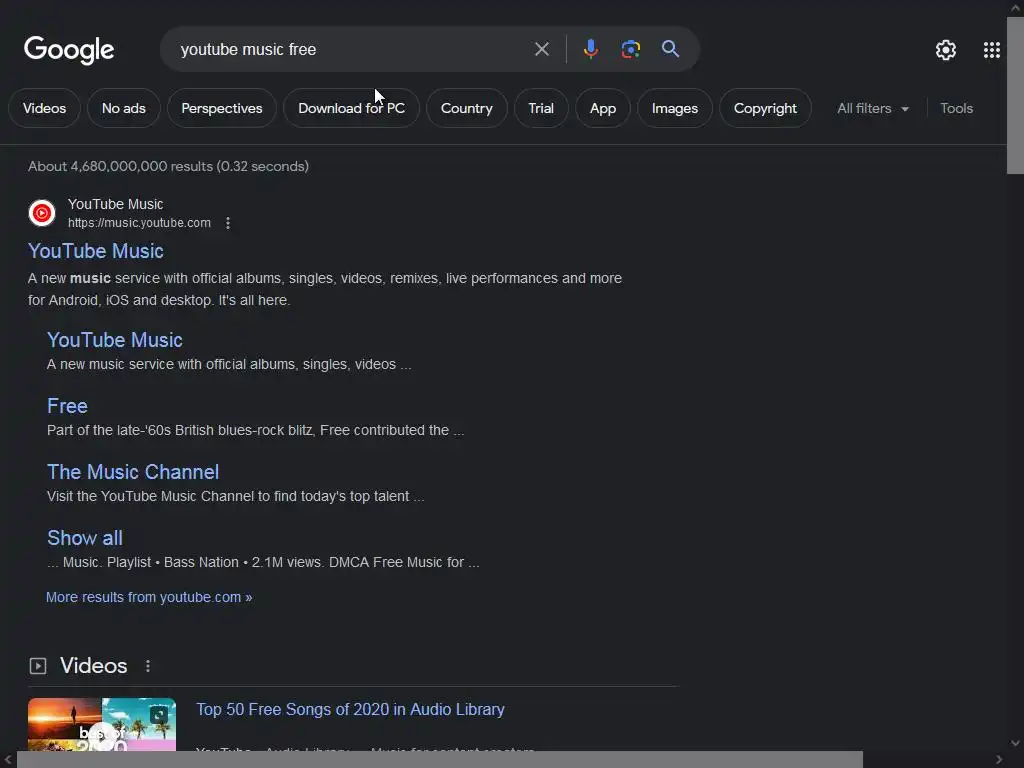Open the Tools button
This screenshot has width=1024, height=768.
(x=956, y=108)
